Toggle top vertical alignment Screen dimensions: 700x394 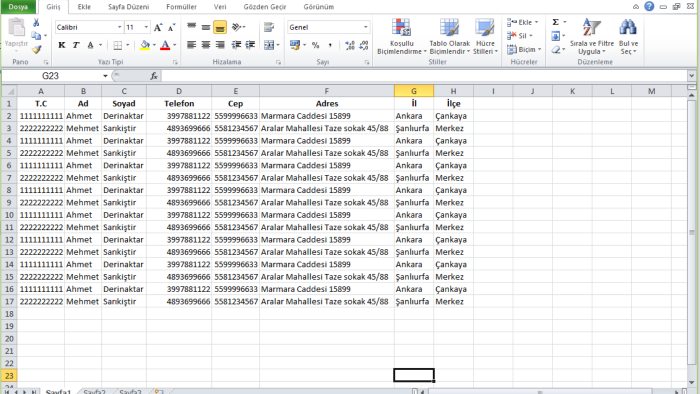[x=192, y=27]
